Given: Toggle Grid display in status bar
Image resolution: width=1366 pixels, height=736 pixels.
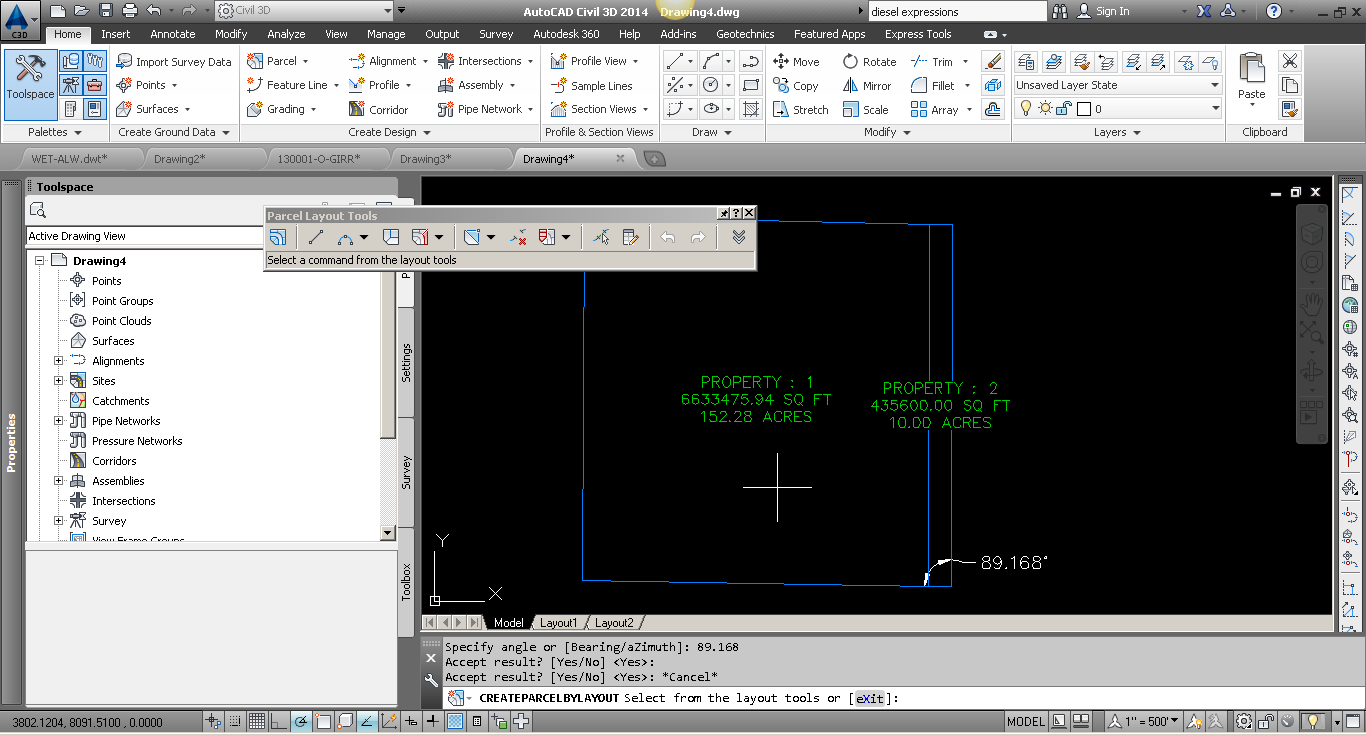Looking at the screenshot, I should [256, 721].
